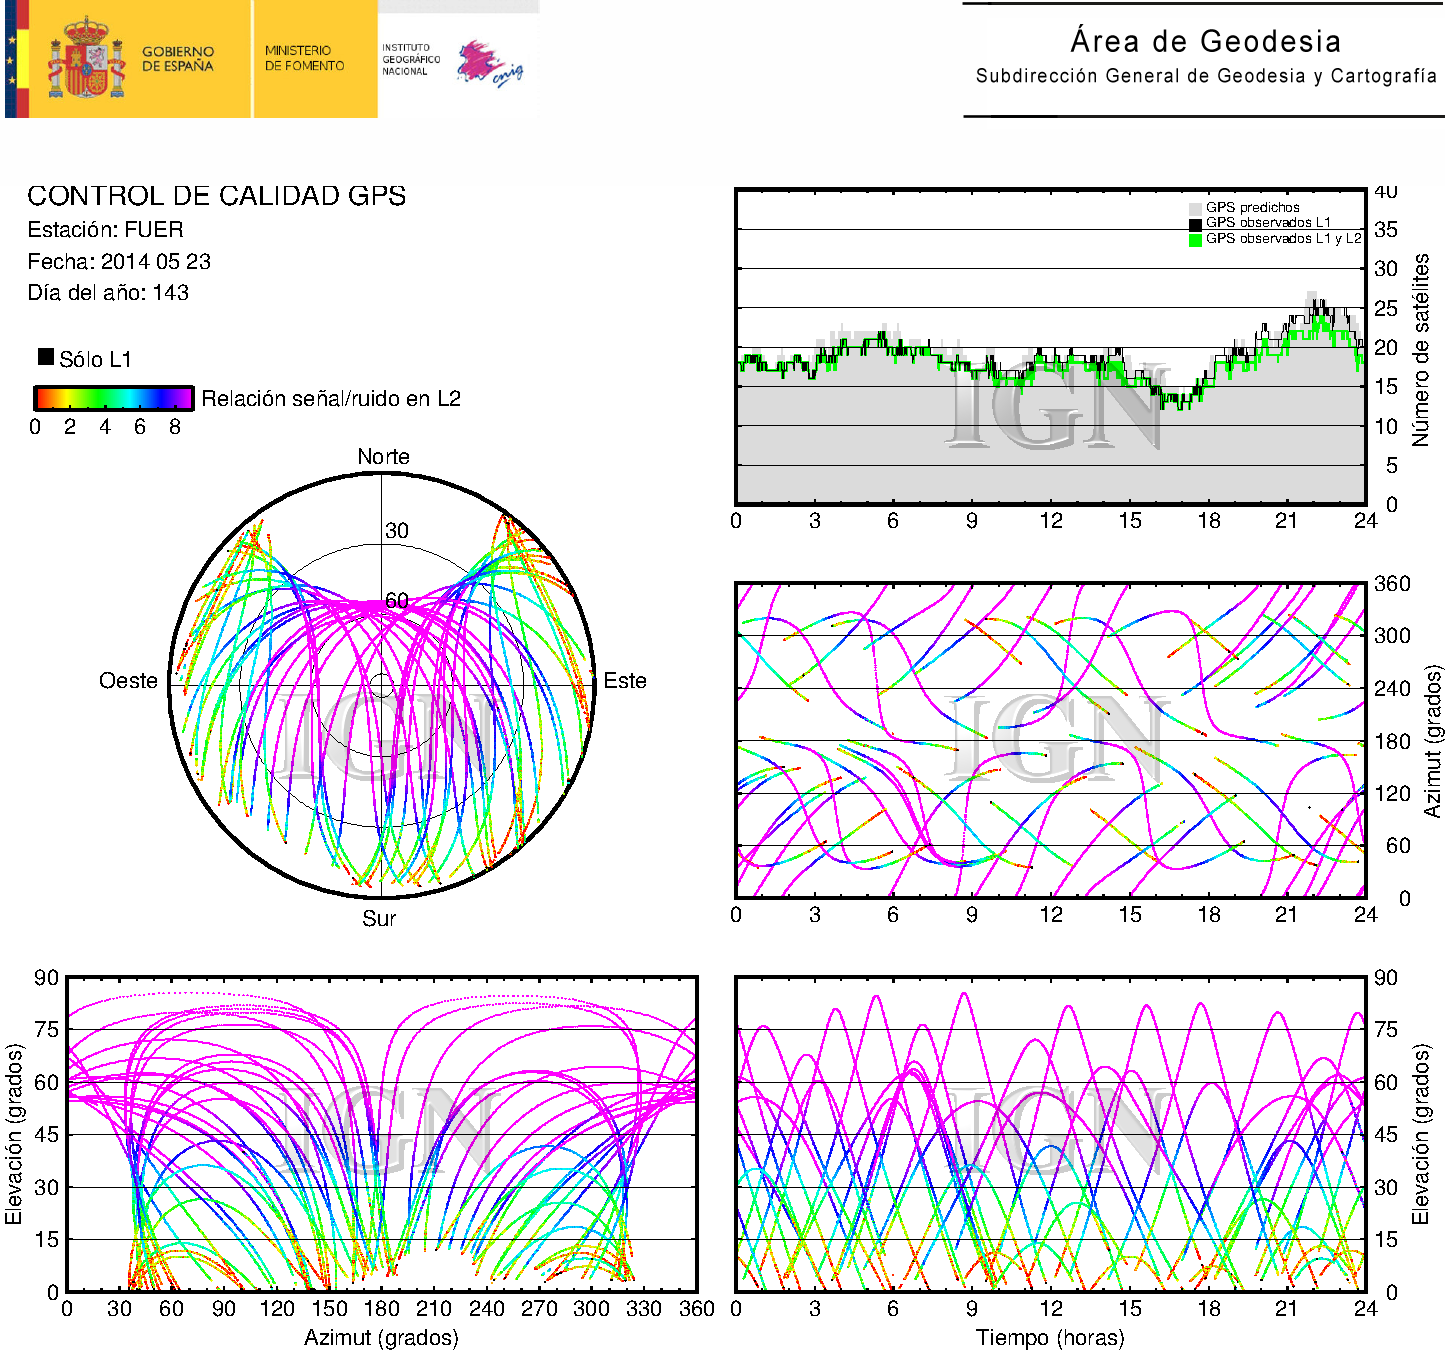Click the Gobierno de España logo text
This screenshot has width=1445, height=1350.
[177, 59]
